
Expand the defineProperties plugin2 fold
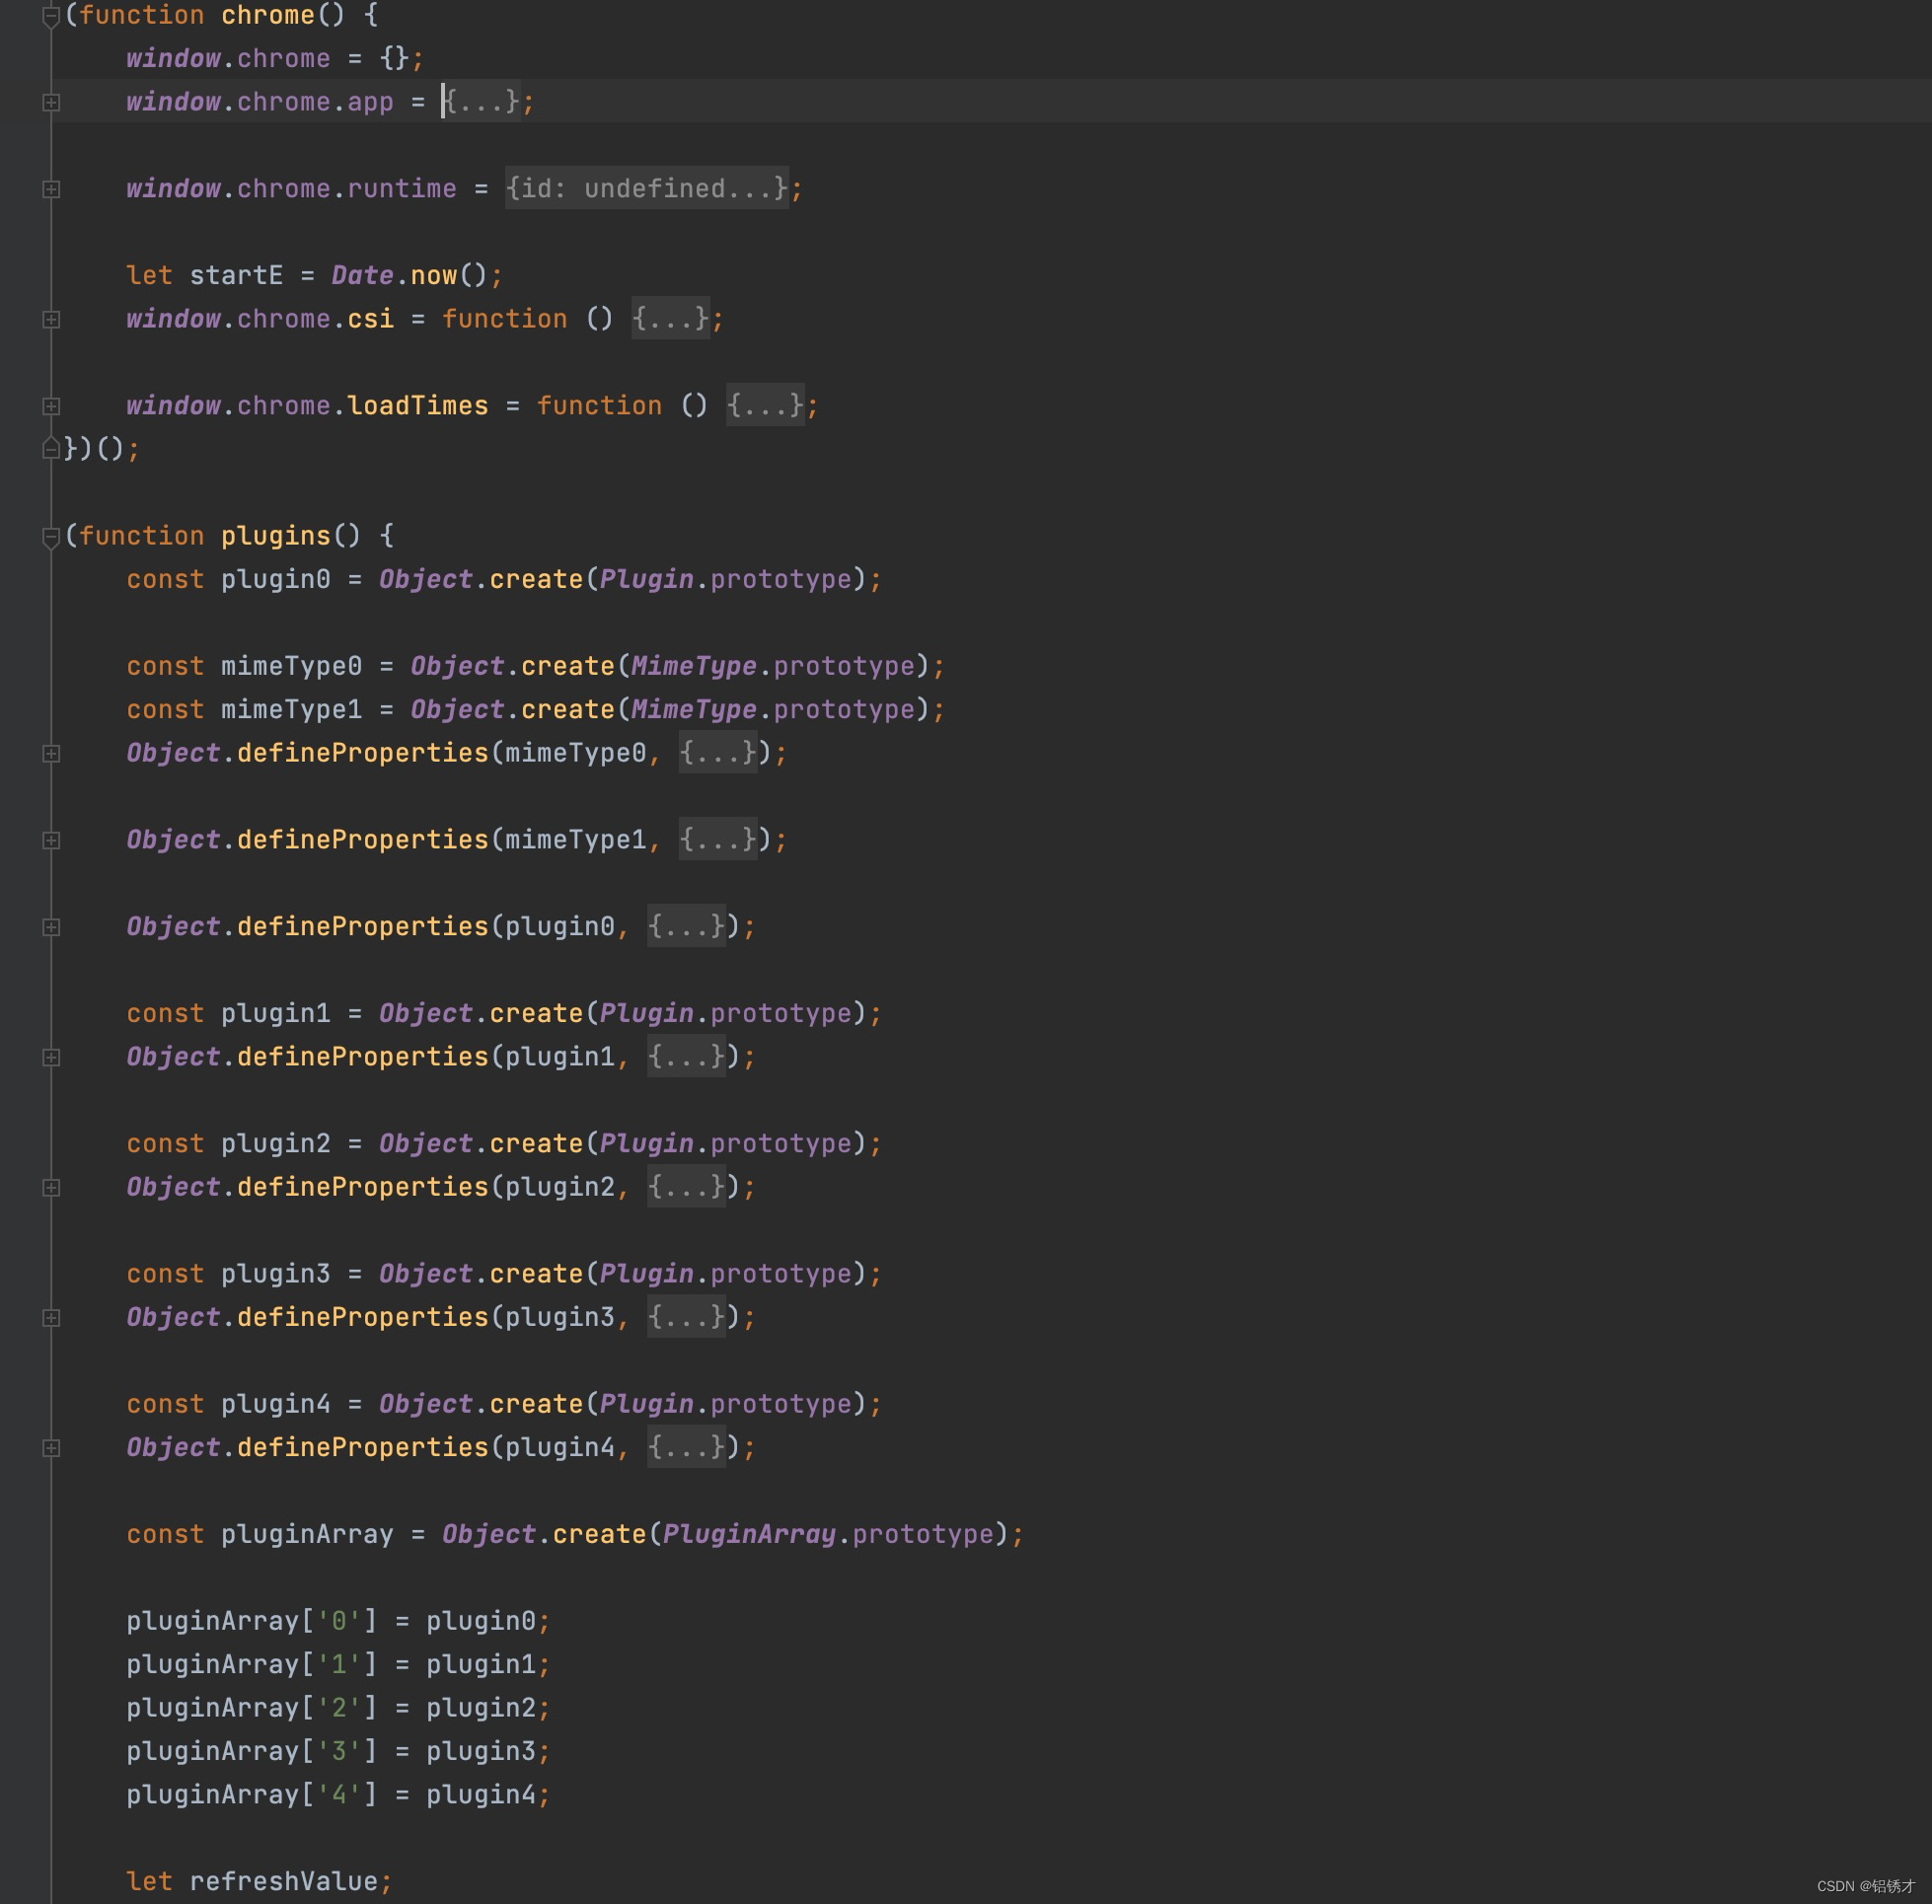coord(51,1188)
